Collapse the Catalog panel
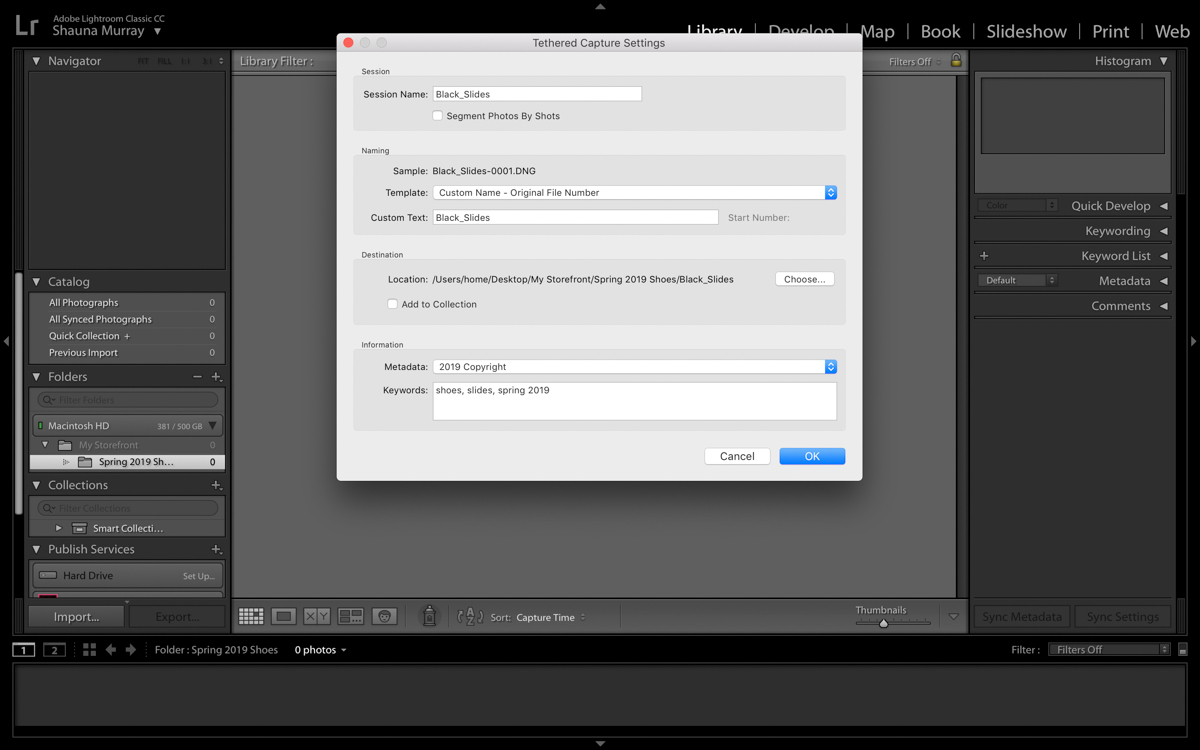Screen dimensions: 1200x750 click(x=37, y=282)
